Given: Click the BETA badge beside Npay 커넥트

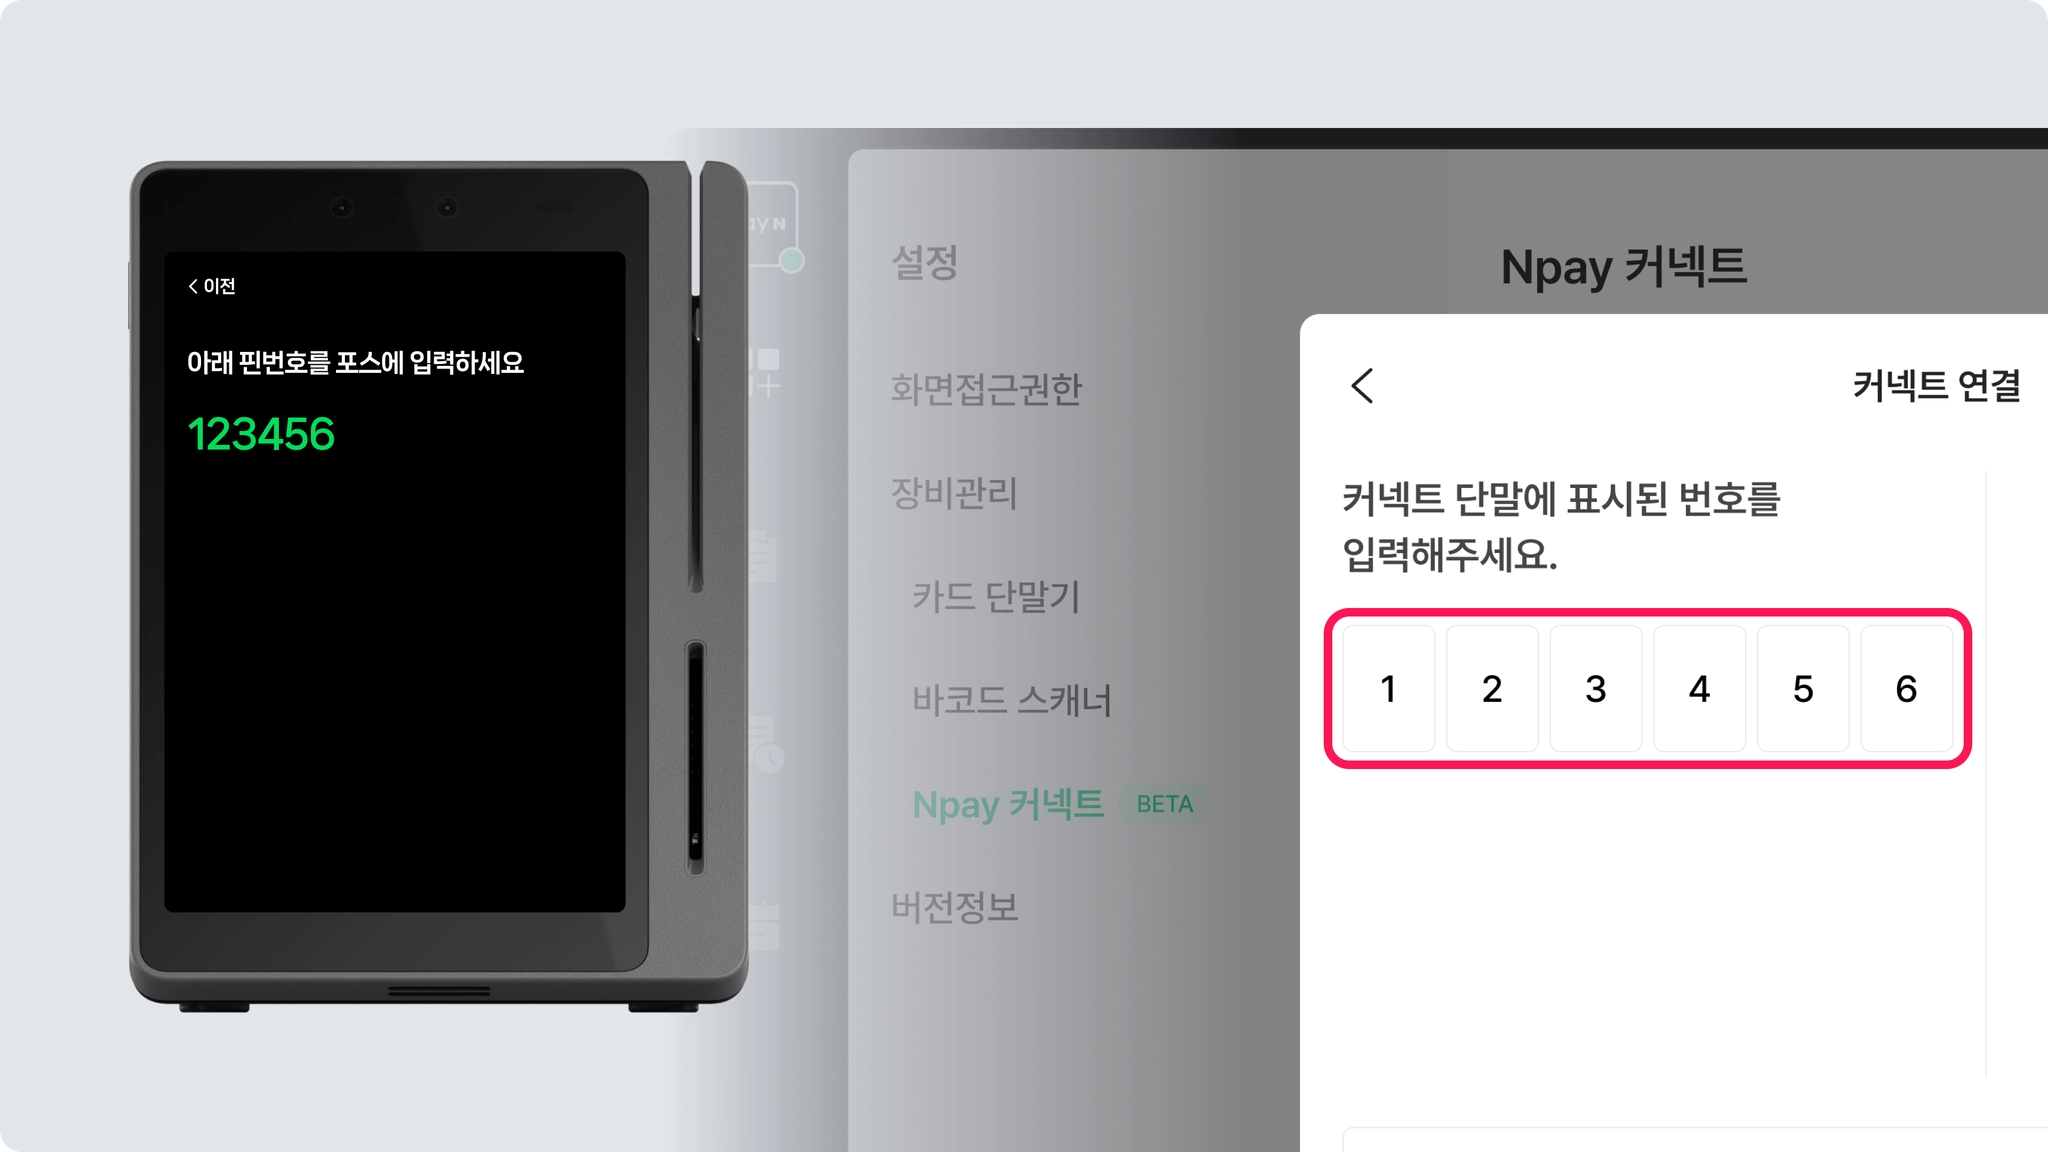Looking at the screenshot, I should coord(1165,804).
